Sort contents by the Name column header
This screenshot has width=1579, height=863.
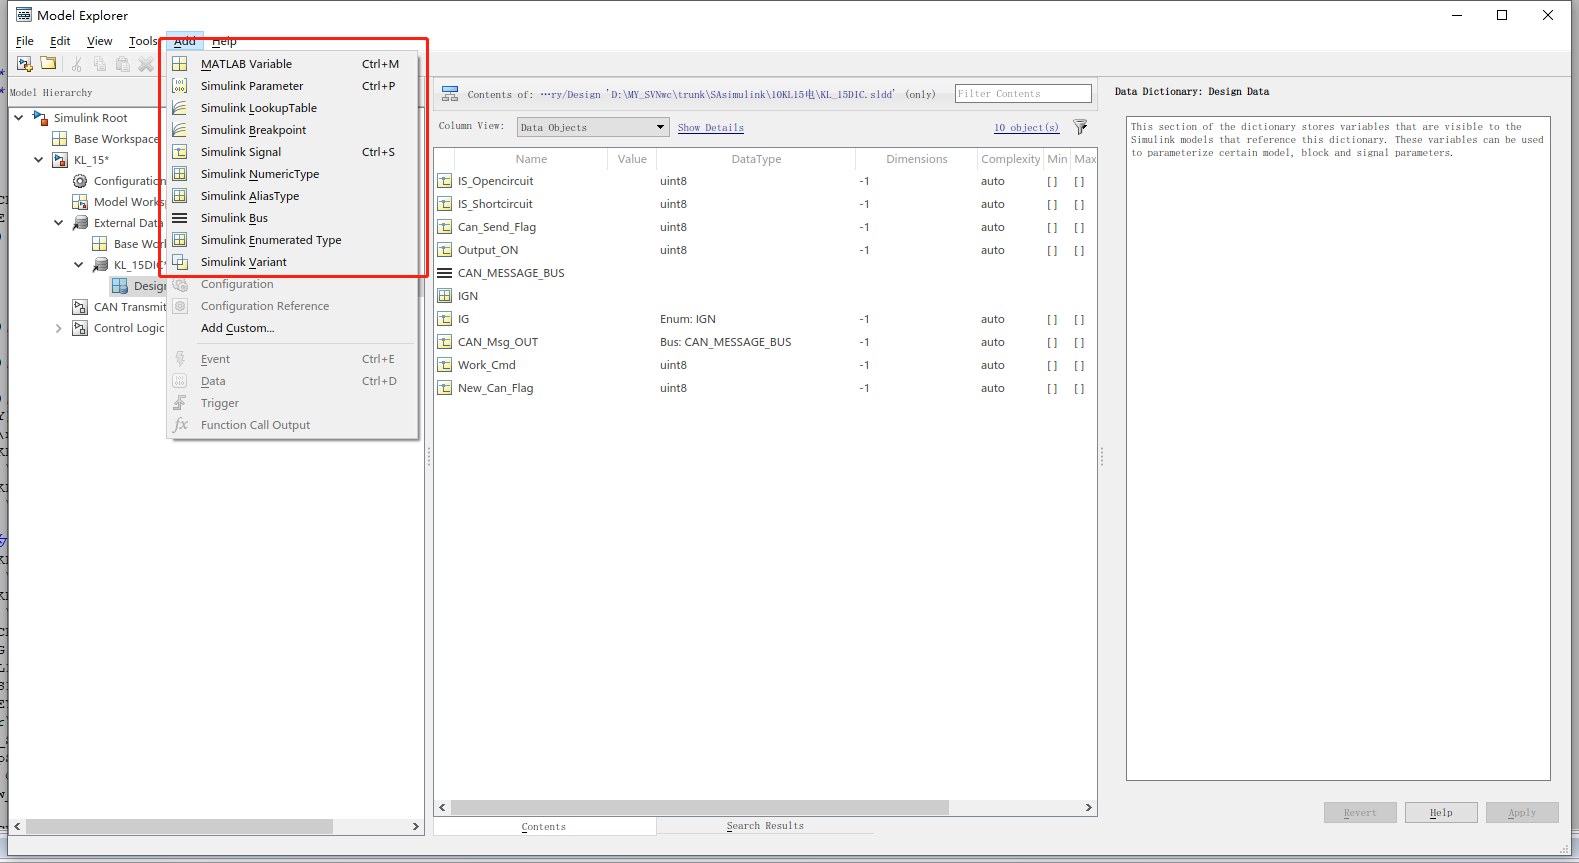[x=531, y=159]
